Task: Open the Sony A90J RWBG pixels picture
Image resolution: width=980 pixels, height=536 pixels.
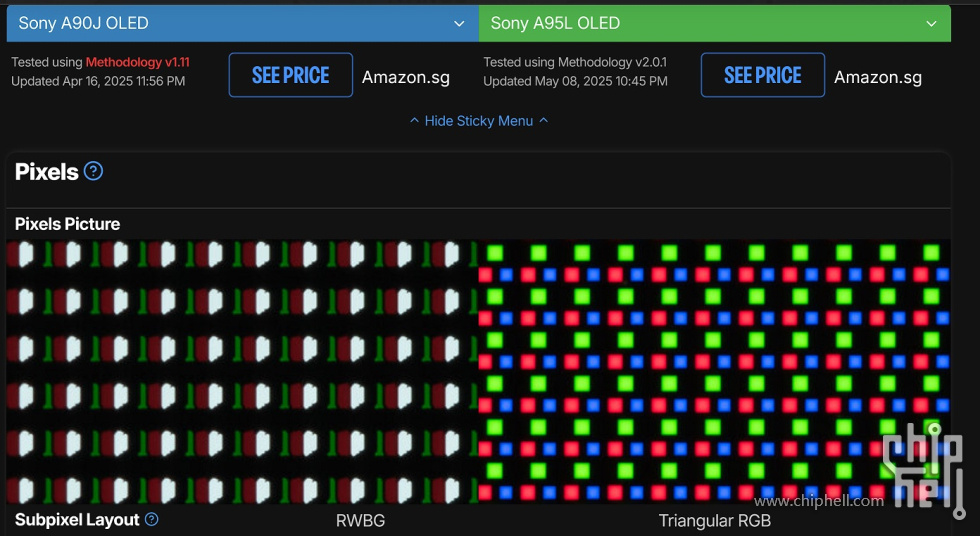Action: click(x=242, y=372)
